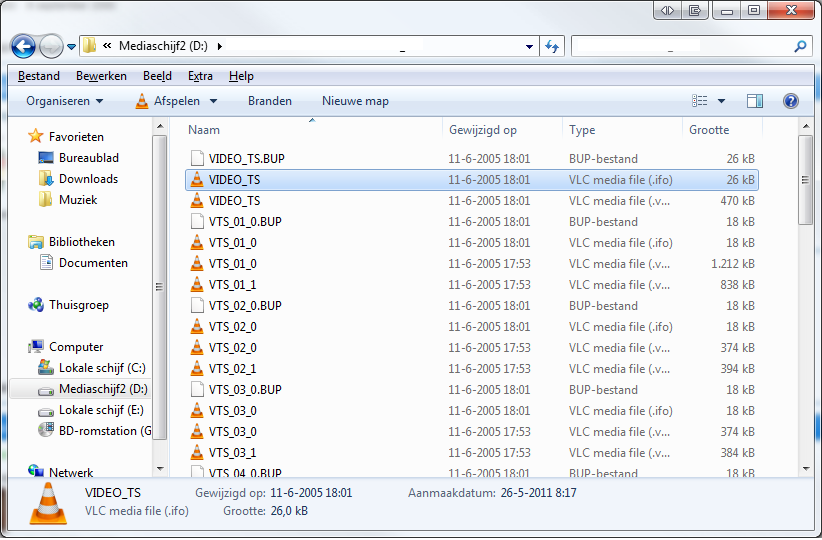Click the search magnifier icon
Screen dimensions: 822x540
[800, 46]
